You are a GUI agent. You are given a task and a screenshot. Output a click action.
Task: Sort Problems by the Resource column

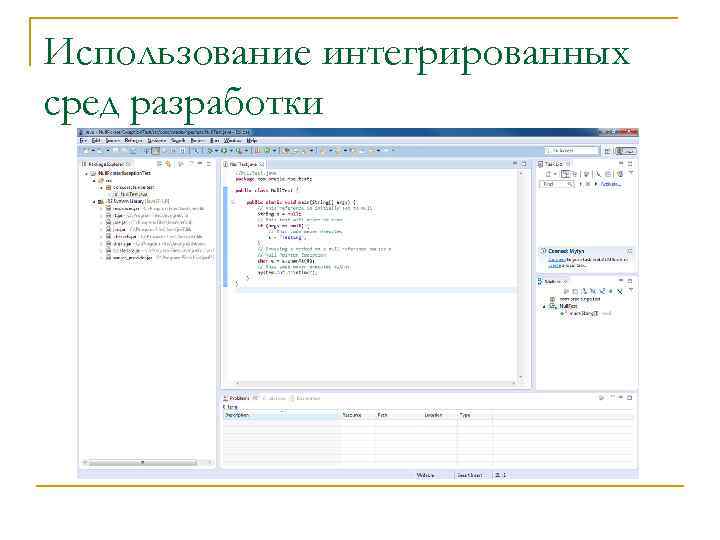click(357, 415)
